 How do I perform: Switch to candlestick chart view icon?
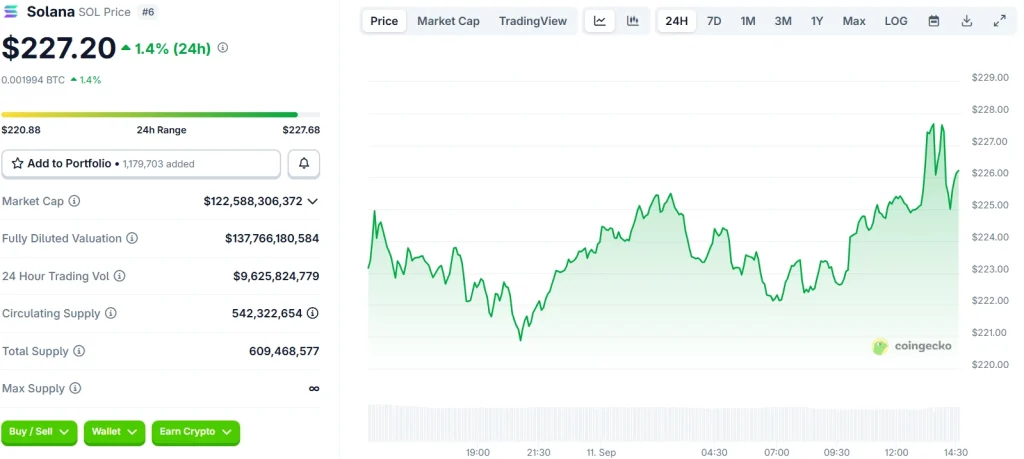tap(632, 21)
